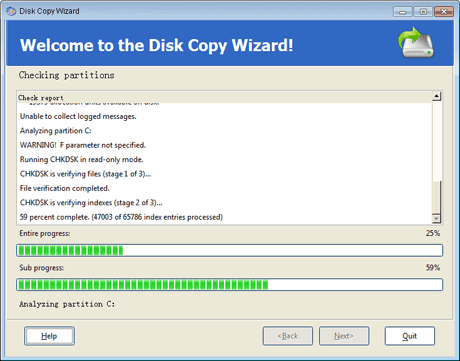Quit the Disk Copy Wizard
This screenshot has height=361, width=460.
(x=410, y=336)
